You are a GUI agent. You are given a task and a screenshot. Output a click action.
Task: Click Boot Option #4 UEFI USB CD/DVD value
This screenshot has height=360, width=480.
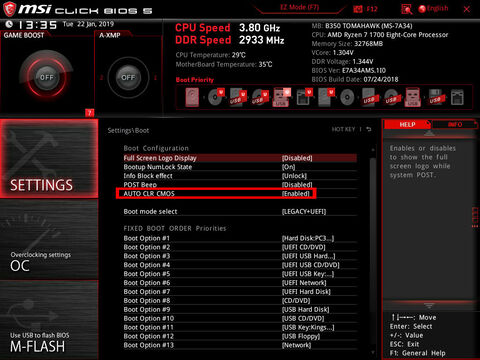pyautogui.click(x=311, y=265)
